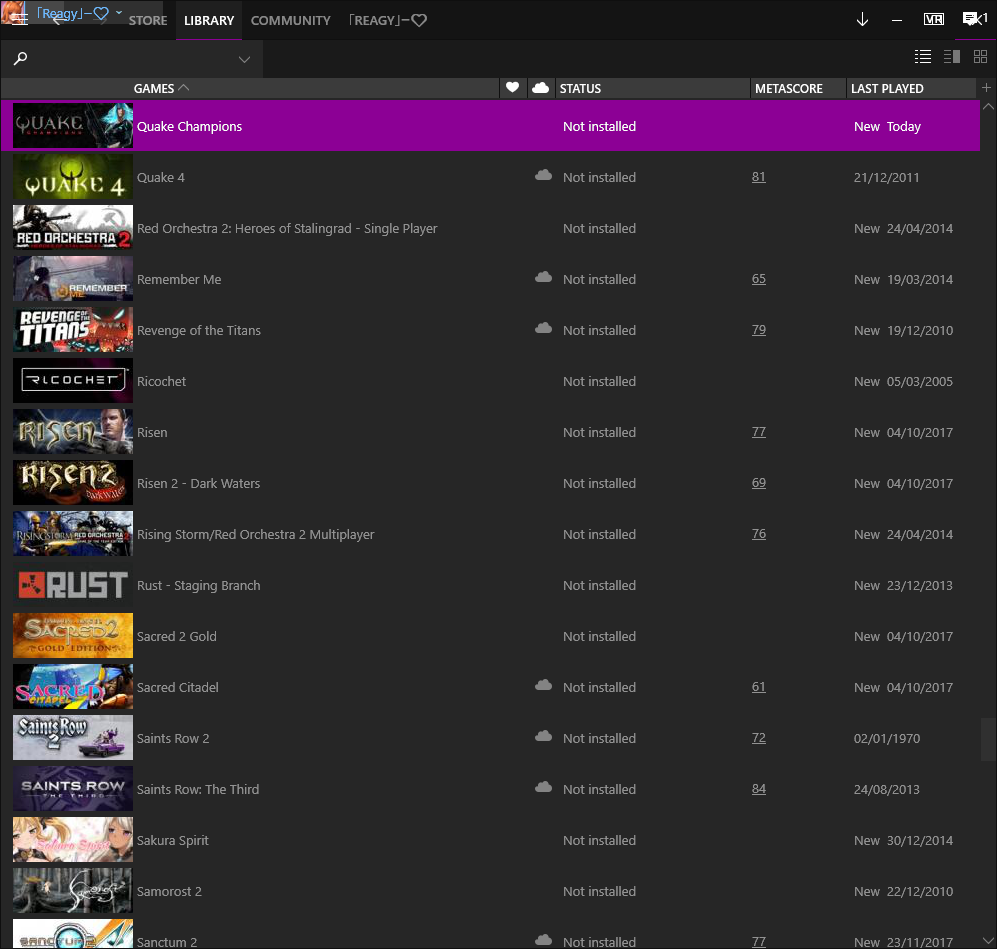Open Revenge of the Titans' metascore 79
This screenshot has width=997, height=949.
tap(759, 329)
